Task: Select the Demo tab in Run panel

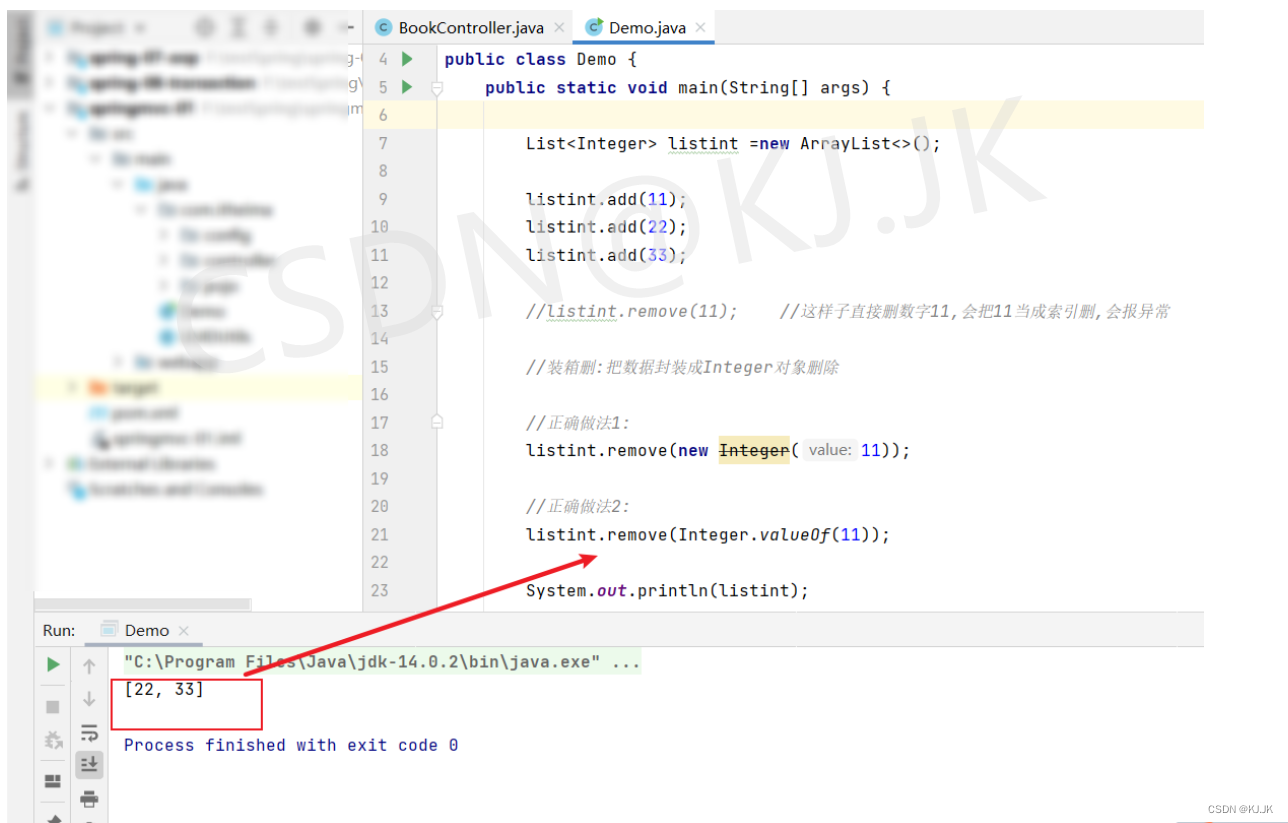Action: point(146,630)
